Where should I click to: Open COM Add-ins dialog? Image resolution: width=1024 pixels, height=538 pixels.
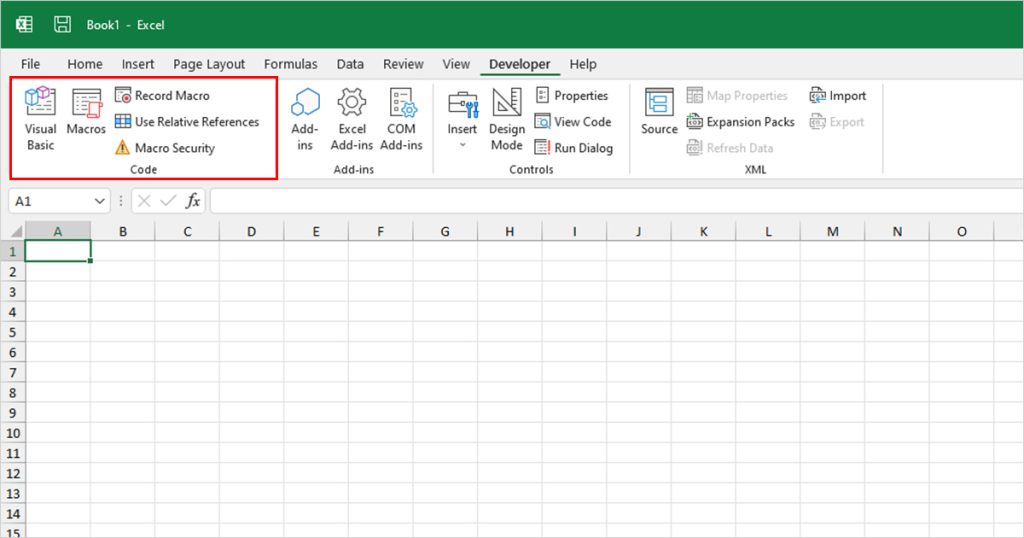click(401, 119)
